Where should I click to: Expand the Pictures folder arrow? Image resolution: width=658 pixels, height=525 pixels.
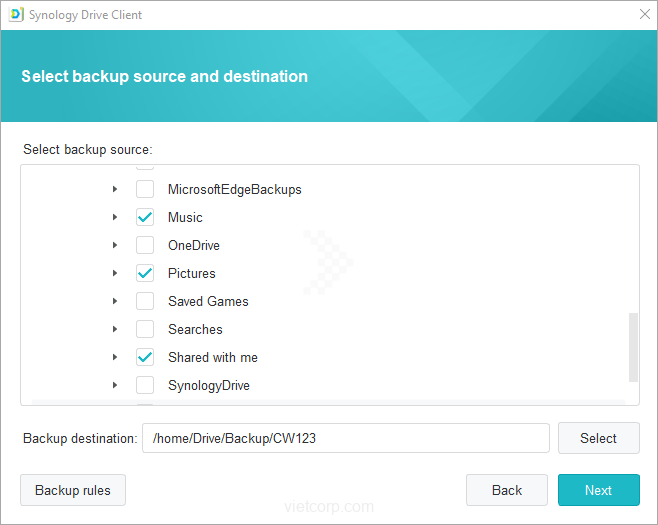click(x=115, y=273)
